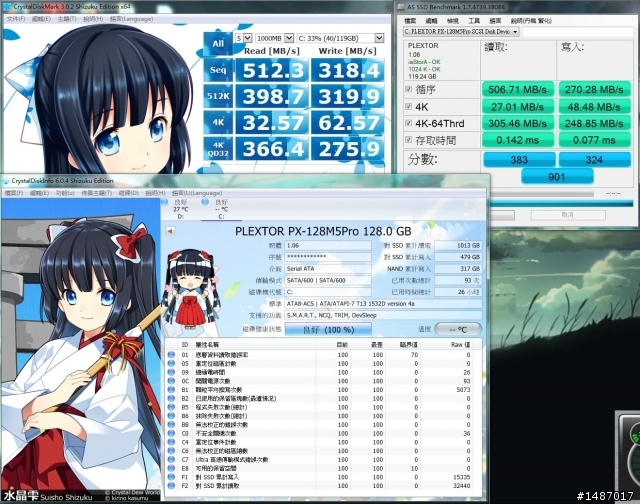Screen dimensions: 640x504
Task: Click AS SSD read score 383
Action: tap(519, 160)
